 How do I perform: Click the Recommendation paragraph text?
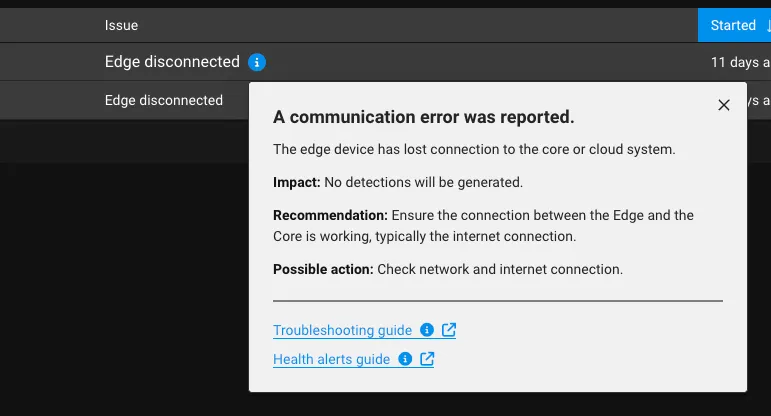click(483, 226)
